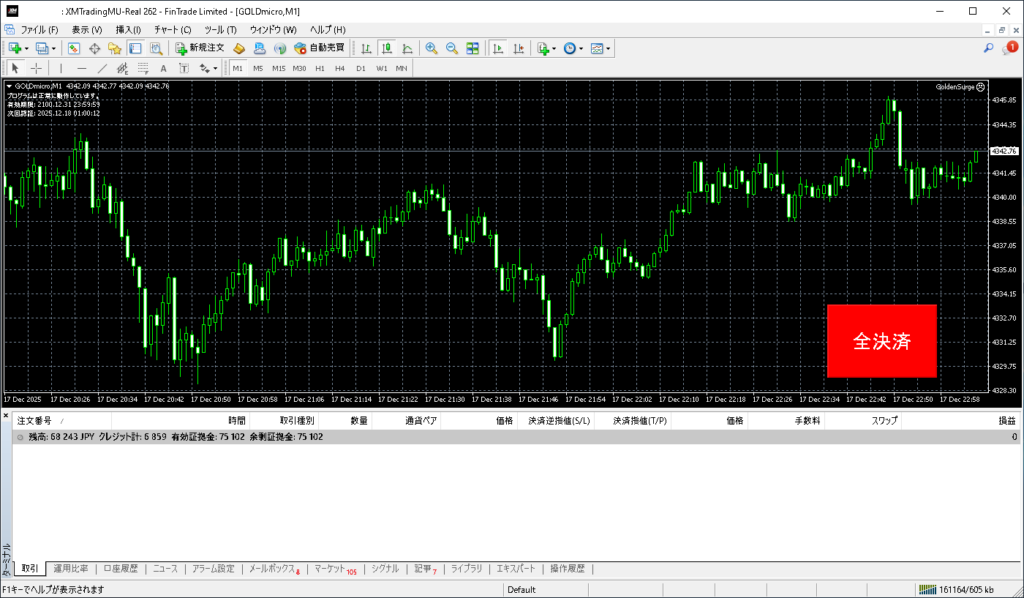
Task: Expand the new chart dropdown arrow
Action: pyautogui.click(x=26, y=48)
